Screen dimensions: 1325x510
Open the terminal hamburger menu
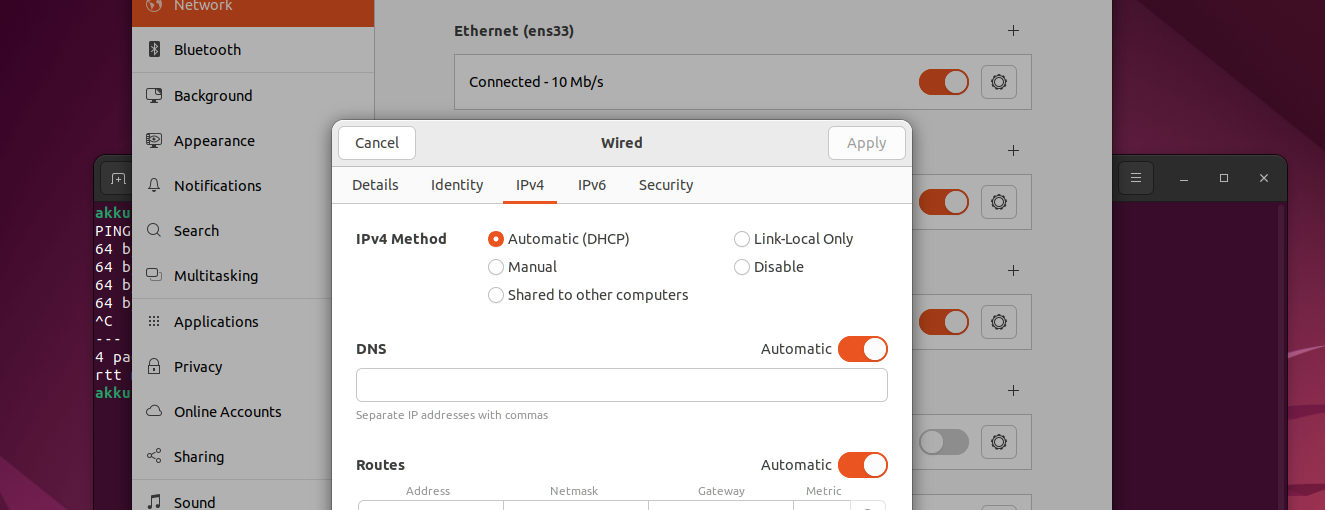[1135, 178]
